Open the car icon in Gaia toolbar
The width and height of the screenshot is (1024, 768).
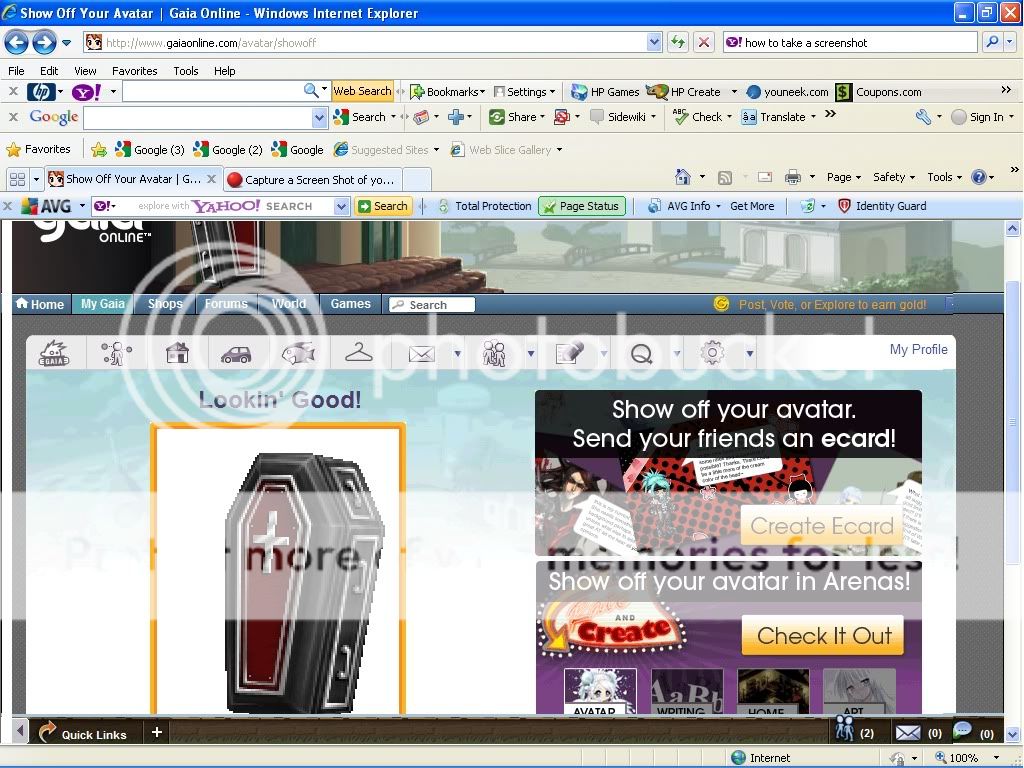pos(237,353)
